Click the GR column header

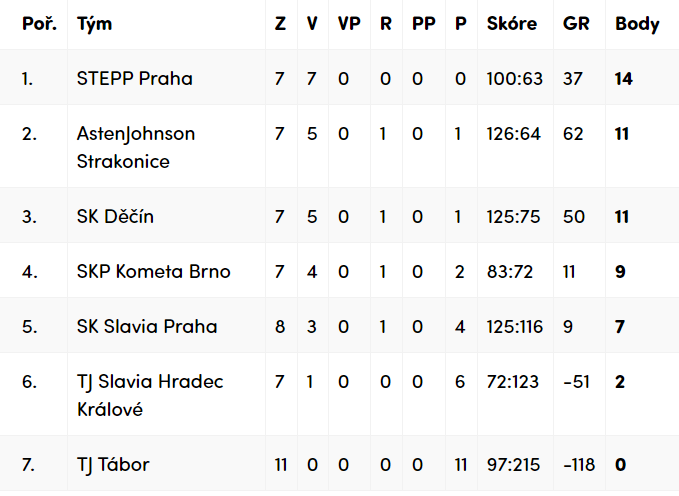576,24
